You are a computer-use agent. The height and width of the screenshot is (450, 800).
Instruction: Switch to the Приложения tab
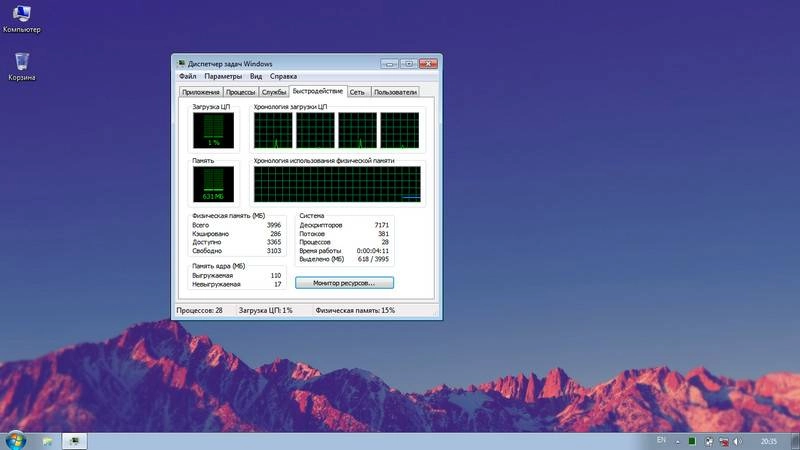point(201,92)
